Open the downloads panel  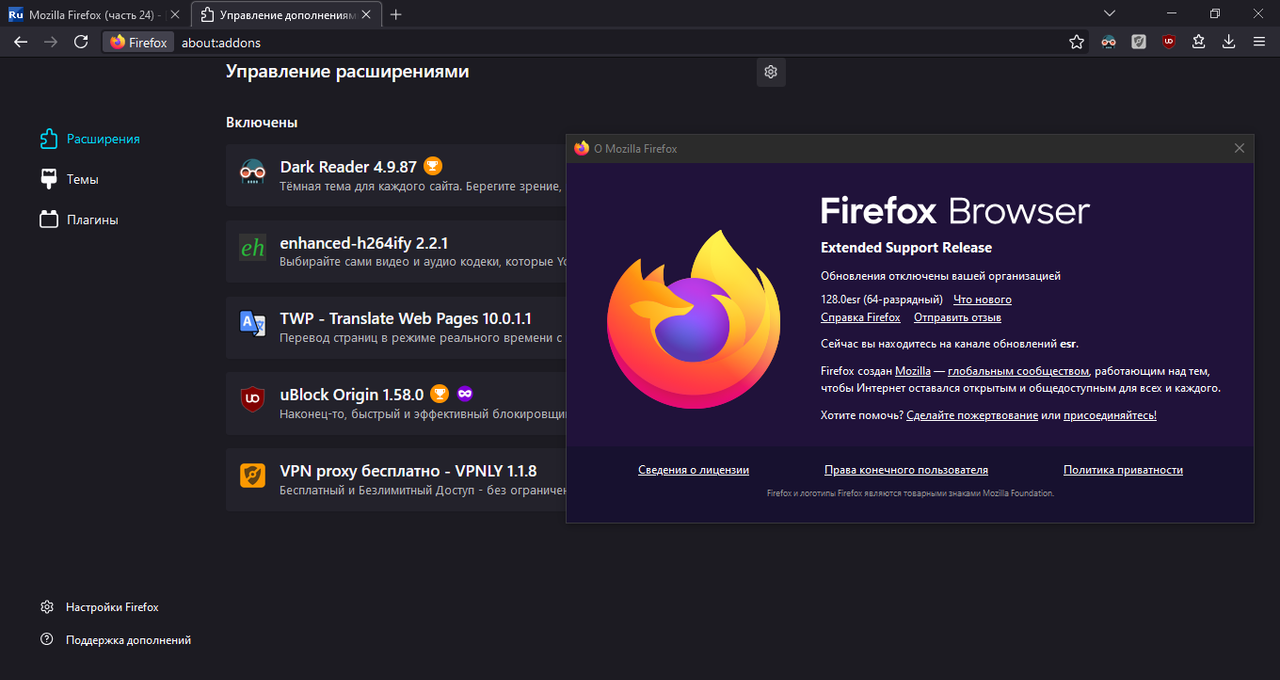[1229, 42]
